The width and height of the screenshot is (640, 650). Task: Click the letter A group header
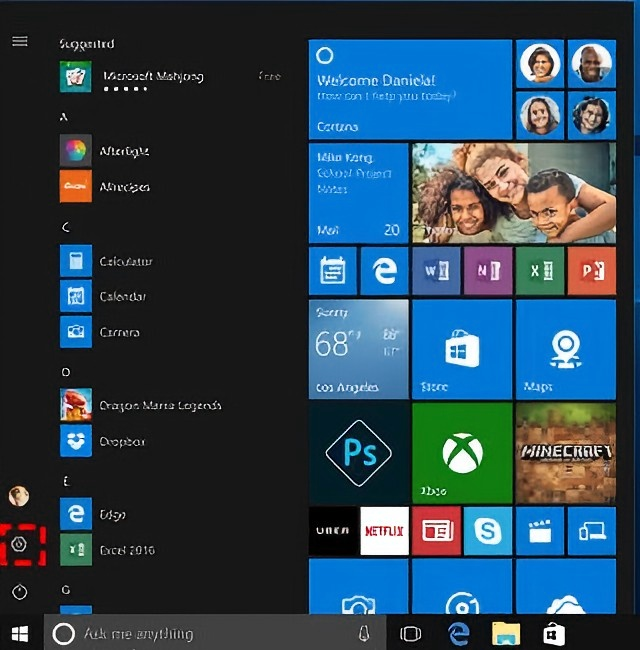click(x=65, y=117)
